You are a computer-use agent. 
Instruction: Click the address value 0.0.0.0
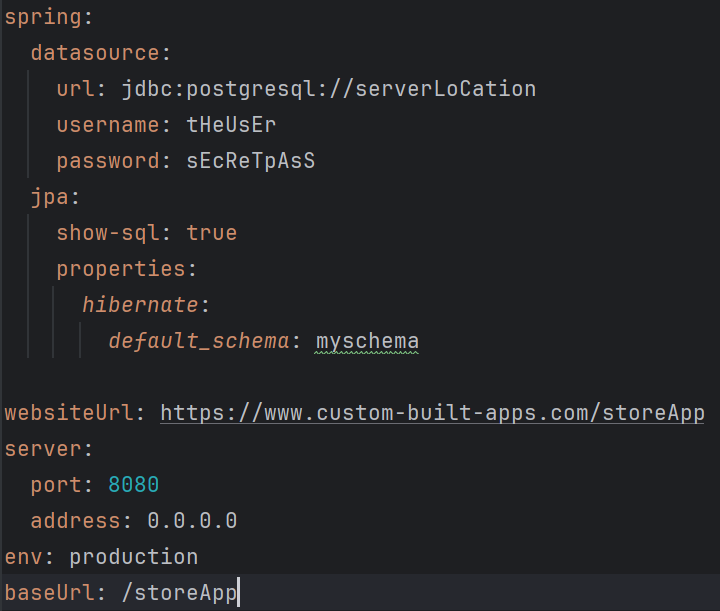[191, 521]
